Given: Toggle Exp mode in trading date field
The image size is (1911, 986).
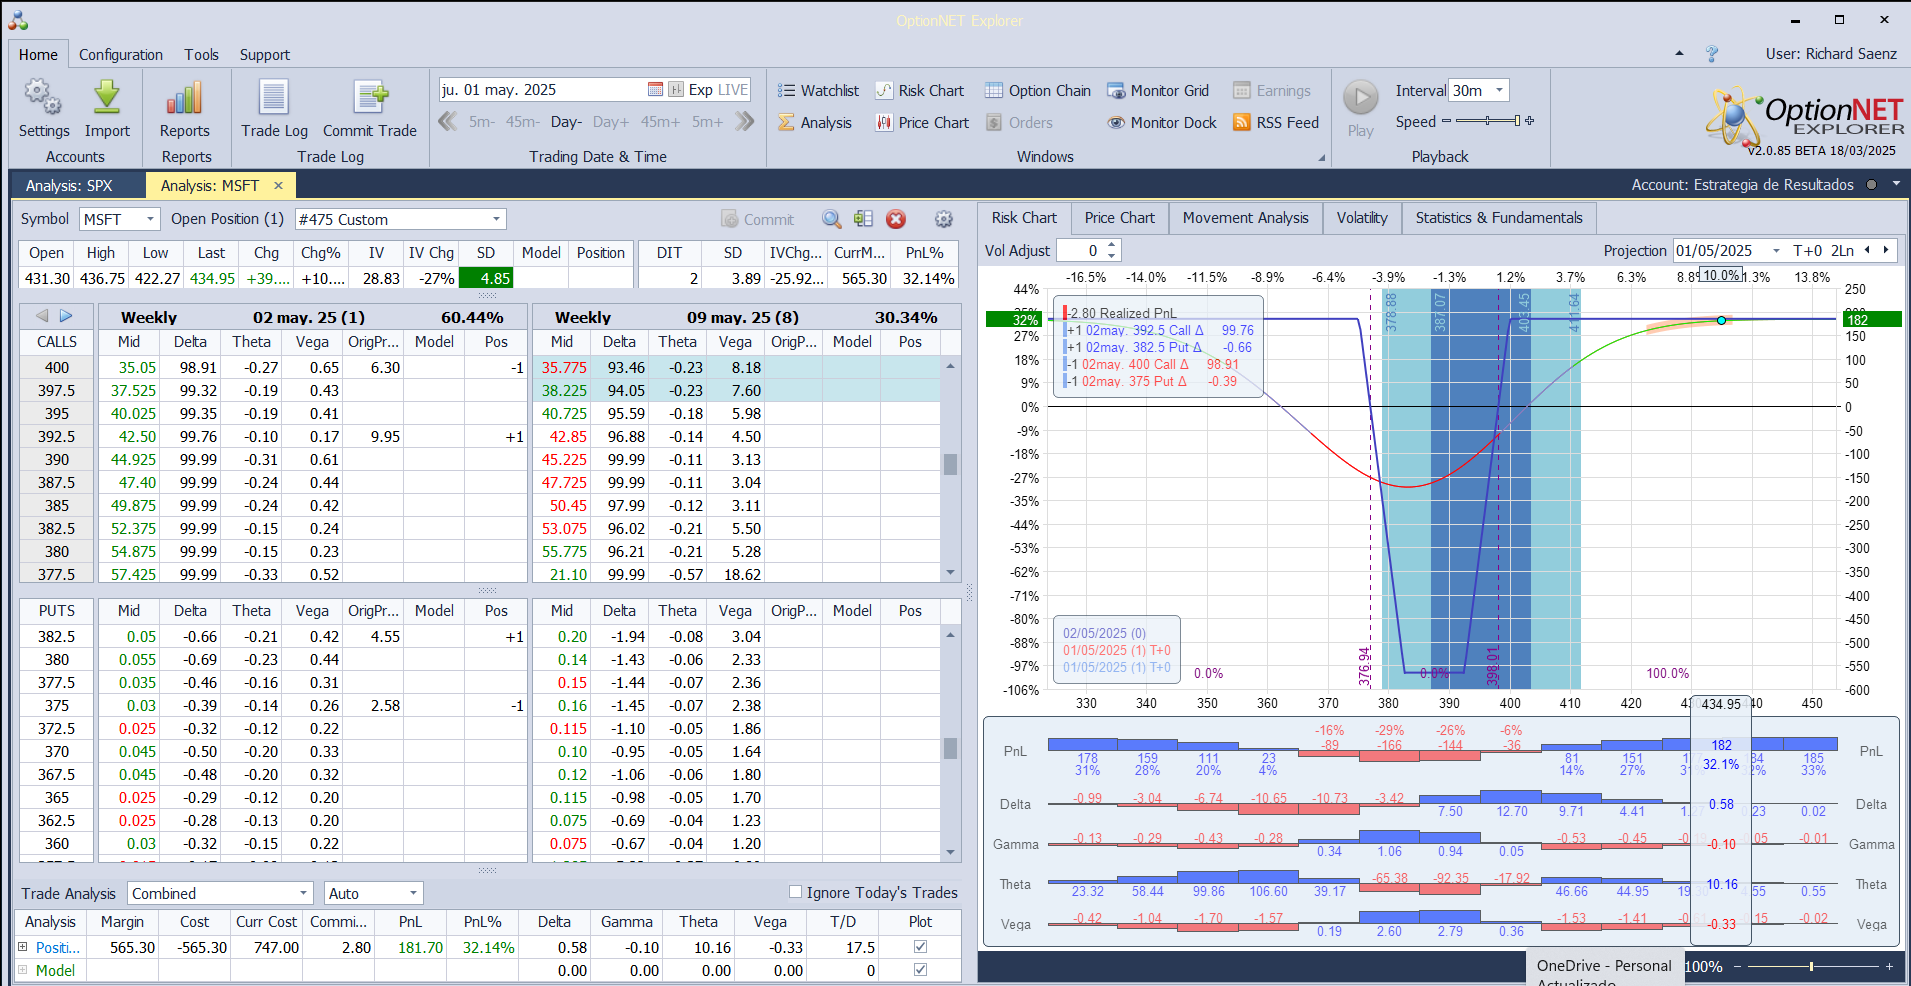Looking at the screenshot, I should 701,90.
